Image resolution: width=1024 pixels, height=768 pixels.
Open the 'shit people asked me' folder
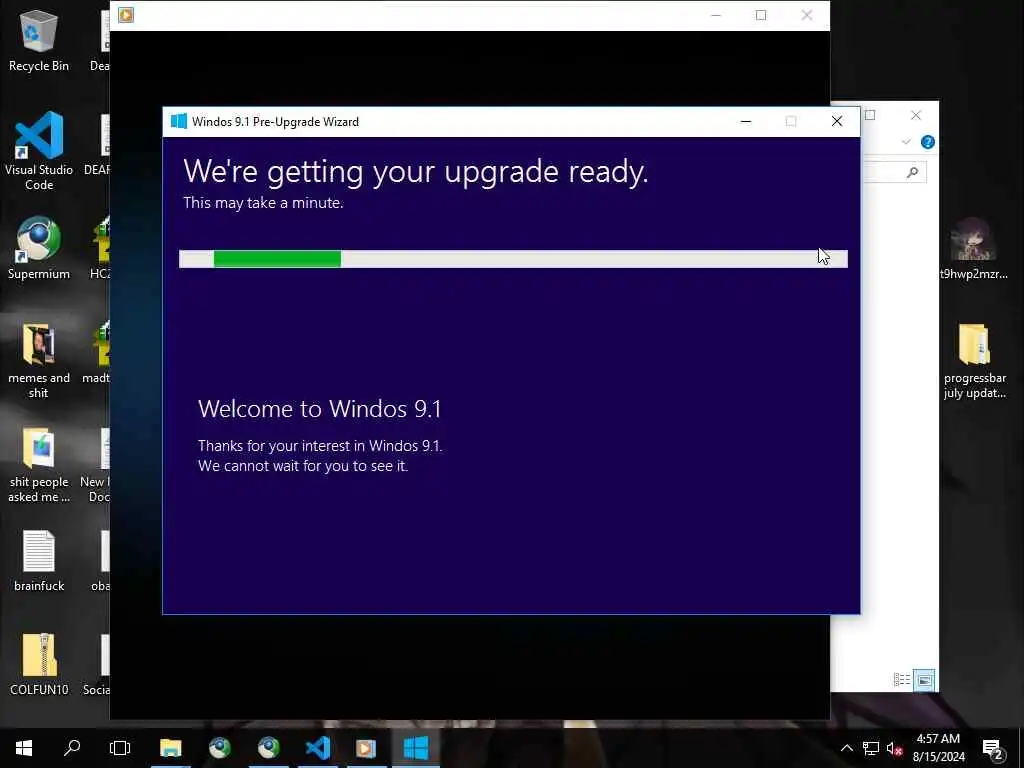click(39, 465)
